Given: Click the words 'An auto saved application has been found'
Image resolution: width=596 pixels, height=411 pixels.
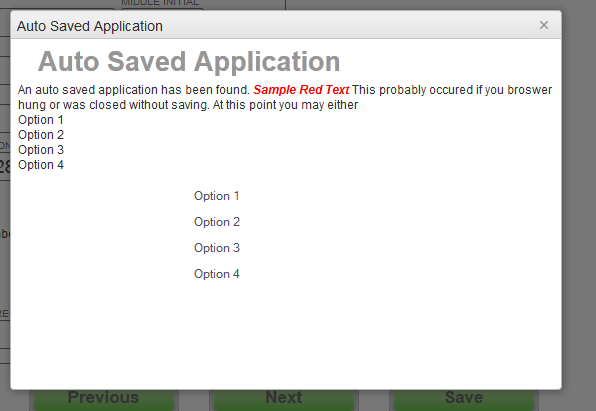Looking at the screenshot, I should (x=134, y=90).
